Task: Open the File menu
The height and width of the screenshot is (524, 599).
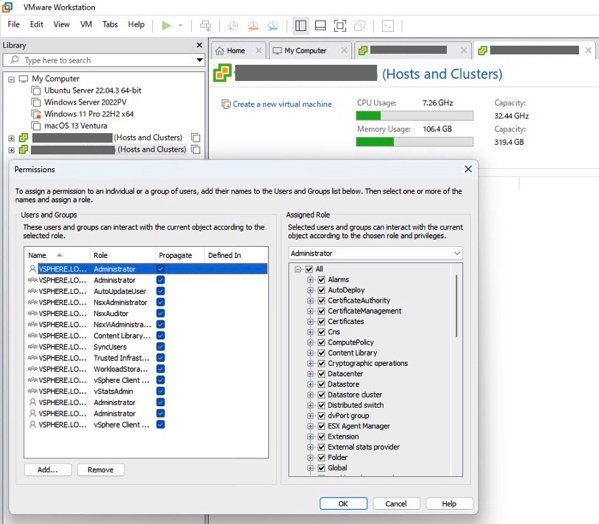Action: tap(13, 24)
